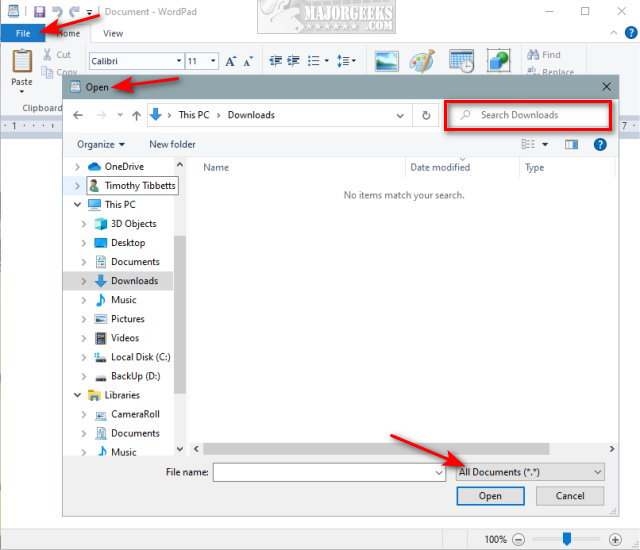640x550 pixels.
Task: Click the Search Downloads field
Action: coord(528,115)
